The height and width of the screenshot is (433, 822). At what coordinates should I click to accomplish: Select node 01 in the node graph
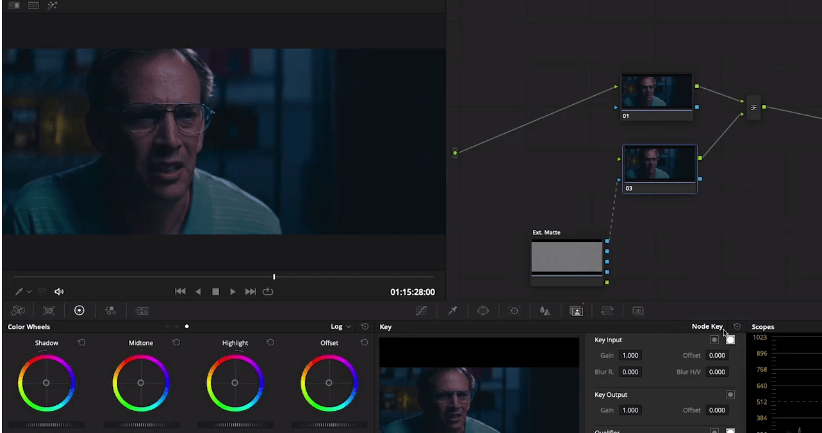click(x=656, y=96)
